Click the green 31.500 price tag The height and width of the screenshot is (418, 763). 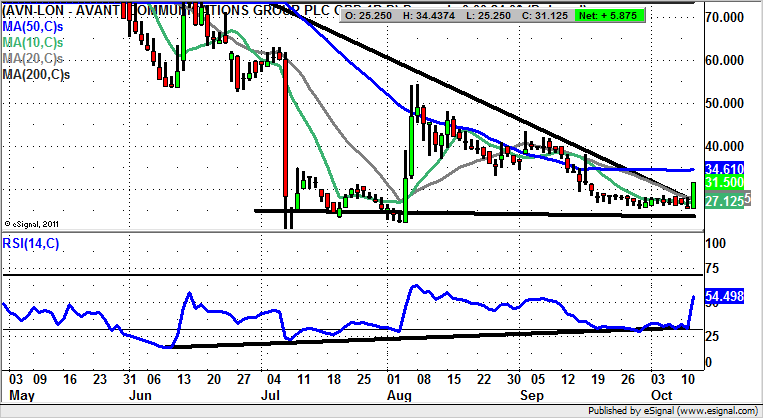point(722,183)
